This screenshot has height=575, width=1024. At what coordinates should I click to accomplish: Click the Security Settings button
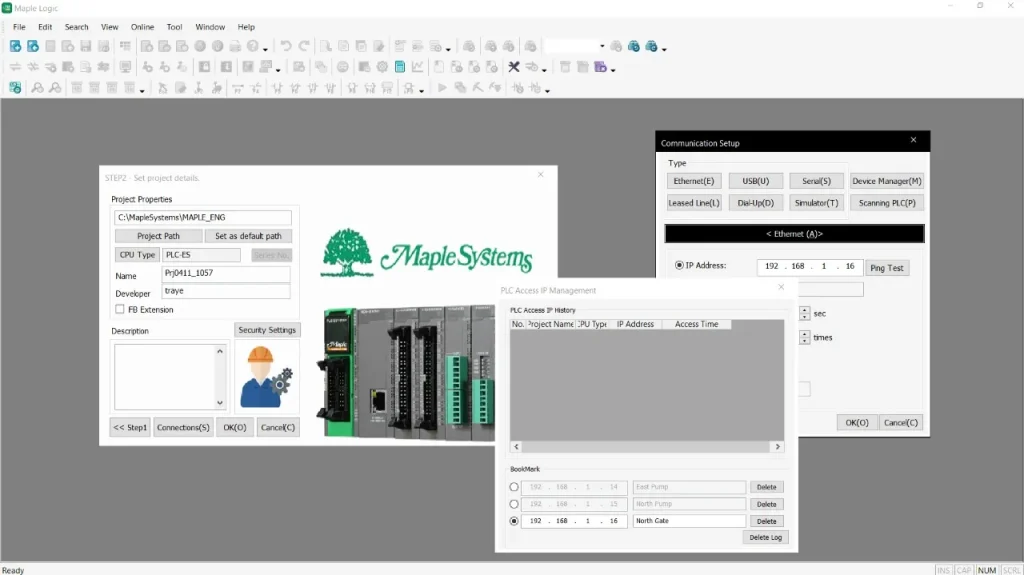tap(267, 330)
